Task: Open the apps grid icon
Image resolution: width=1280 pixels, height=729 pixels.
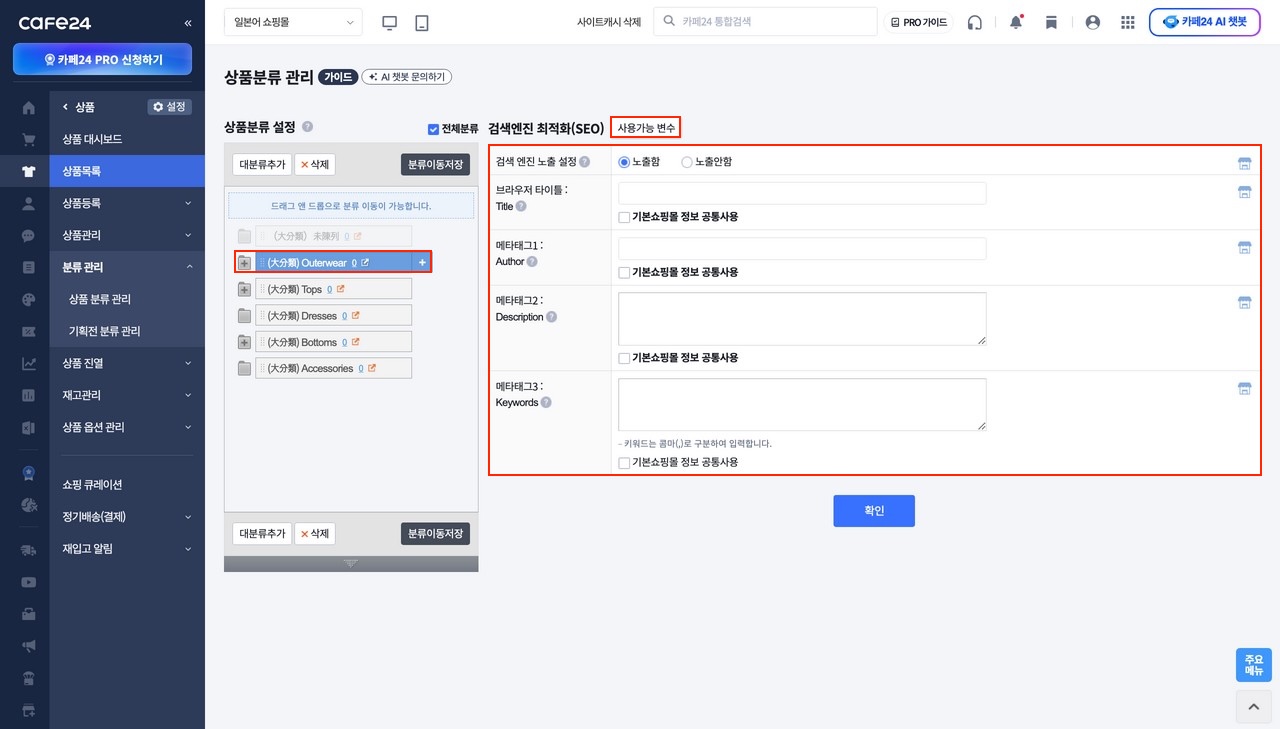Action: [x=1128, y=22]
